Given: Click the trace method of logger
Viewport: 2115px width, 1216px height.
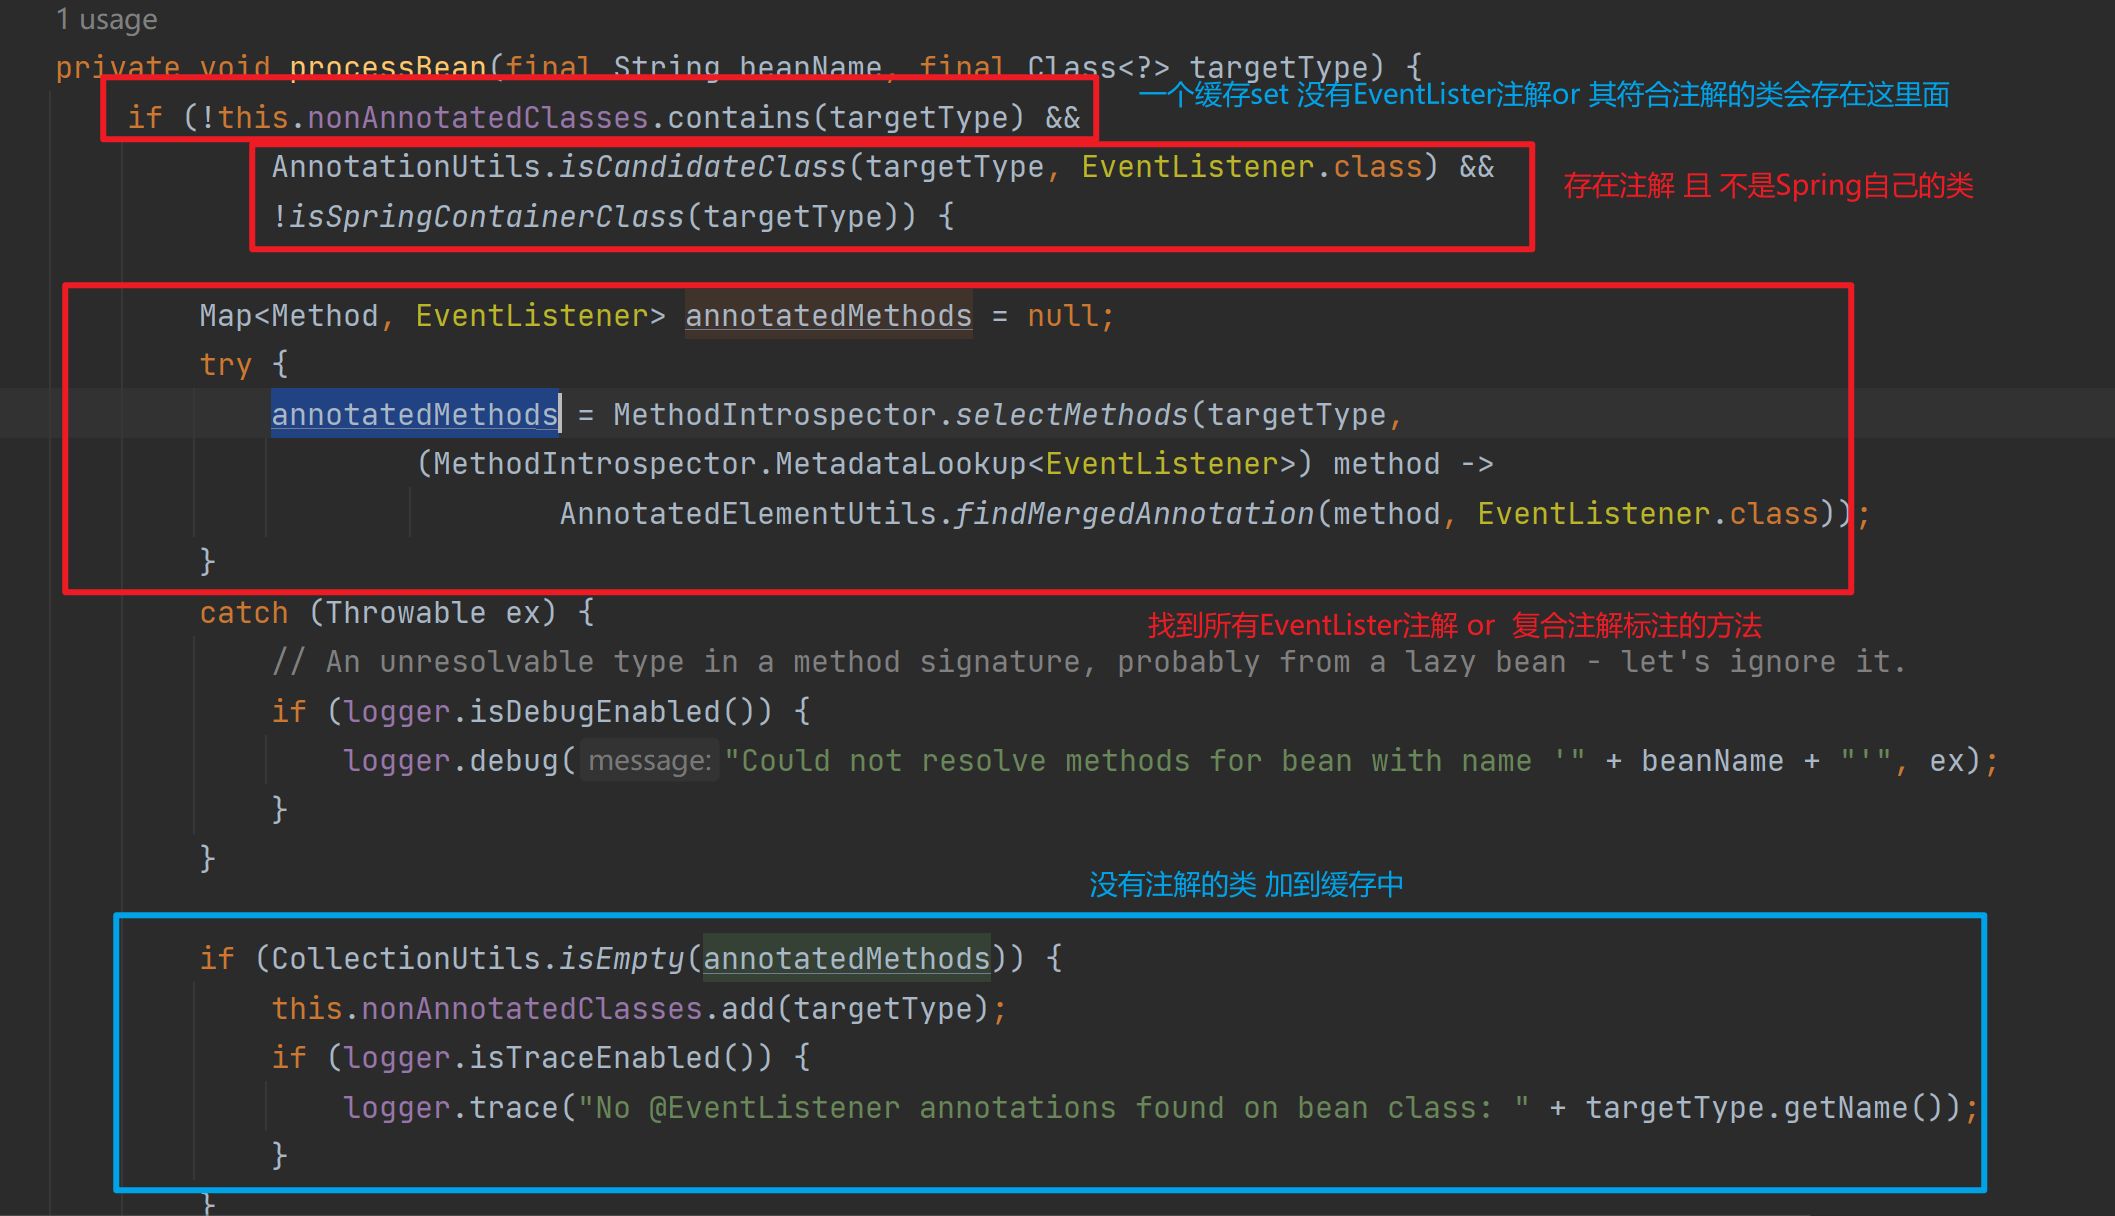Looking at the screenshot, I should click(514, 1108).
